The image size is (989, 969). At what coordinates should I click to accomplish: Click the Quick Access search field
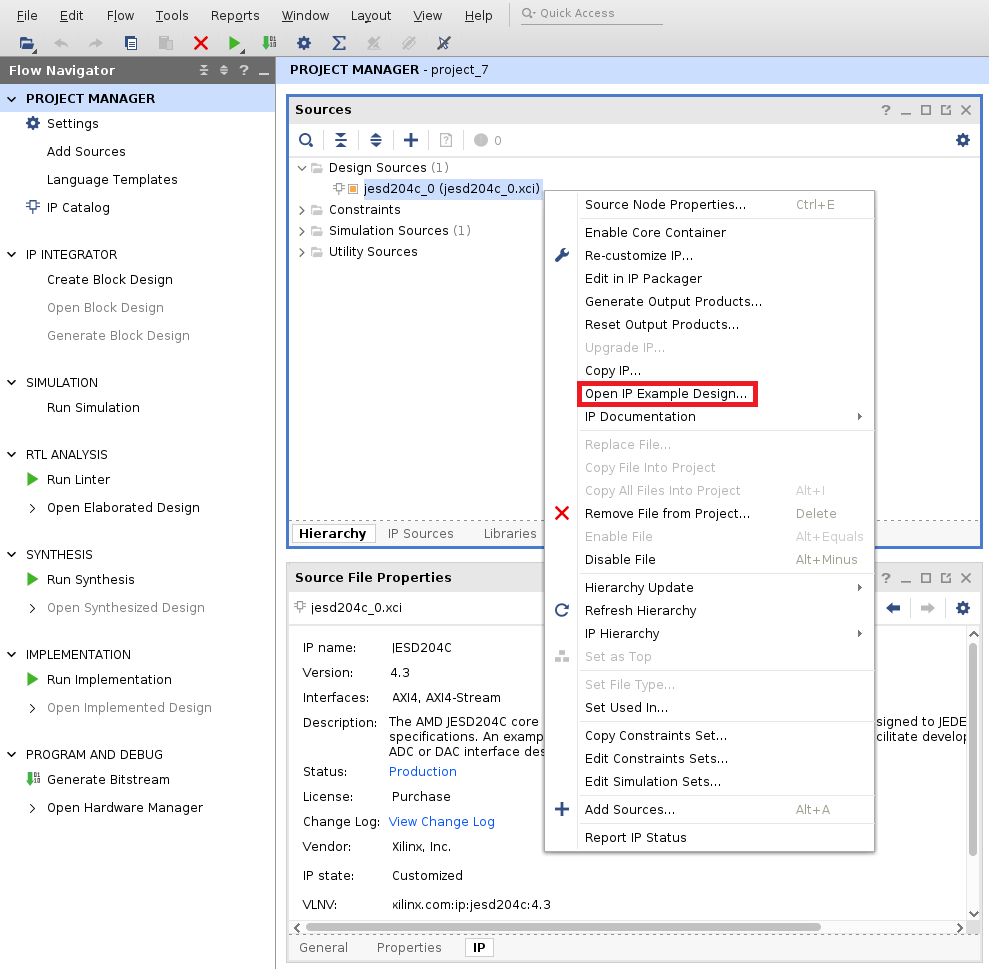[592, 13]
